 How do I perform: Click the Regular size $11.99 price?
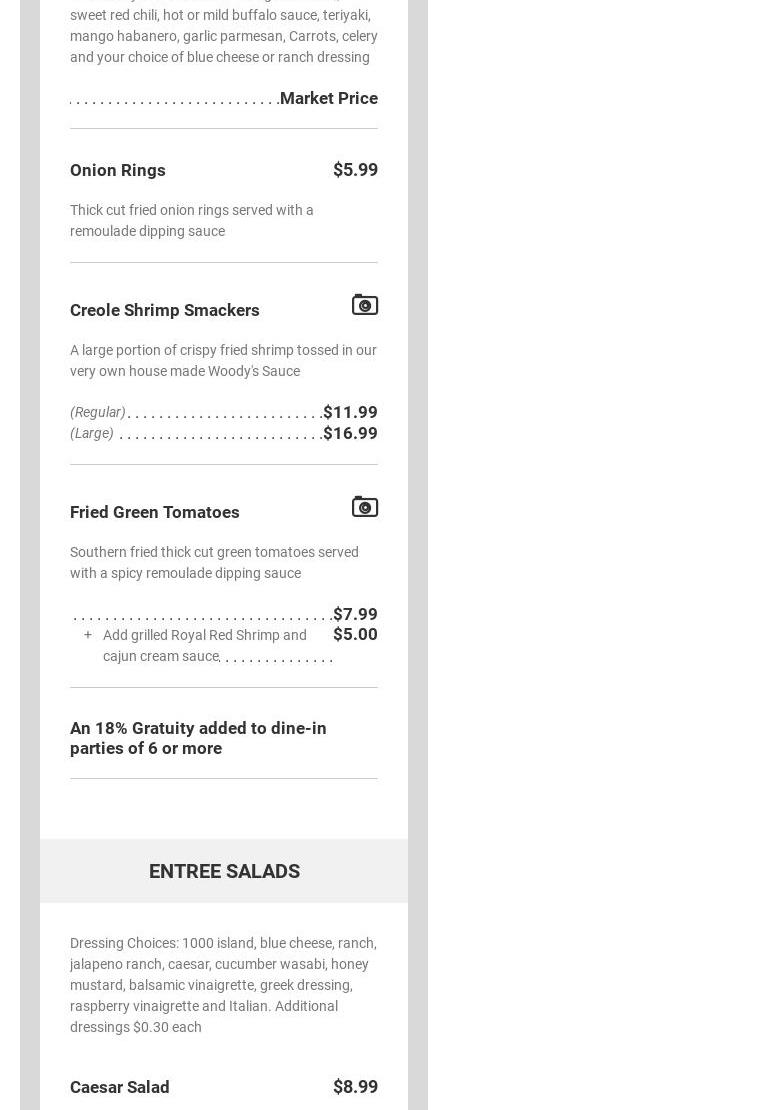(350, 412)
